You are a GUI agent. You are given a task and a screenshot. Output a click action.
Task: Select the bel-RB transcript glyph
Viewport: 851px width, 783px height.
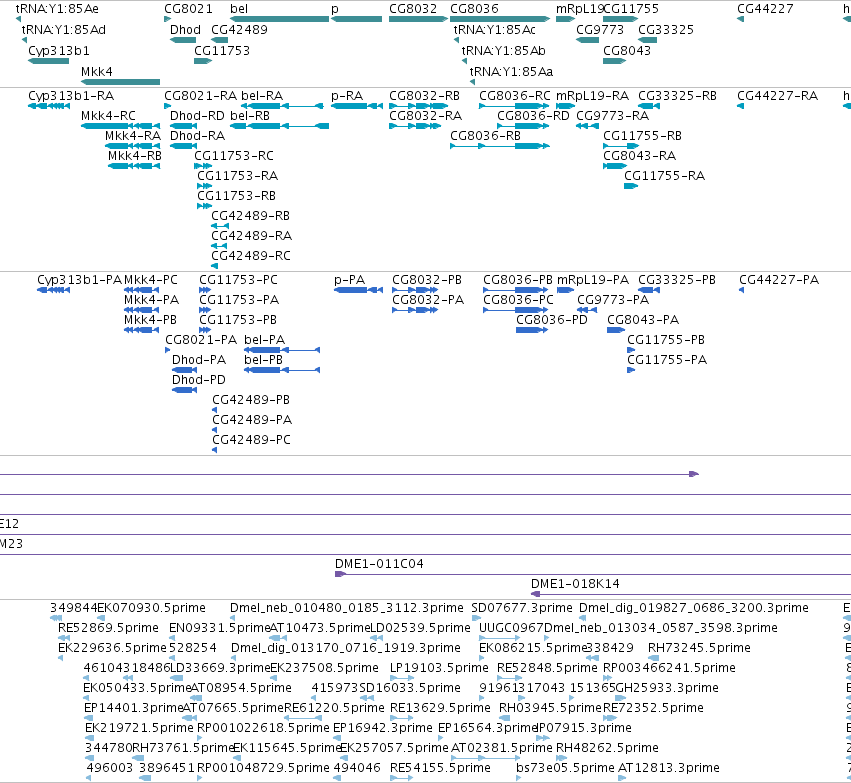pyautogui.click(x=280, y=126)
